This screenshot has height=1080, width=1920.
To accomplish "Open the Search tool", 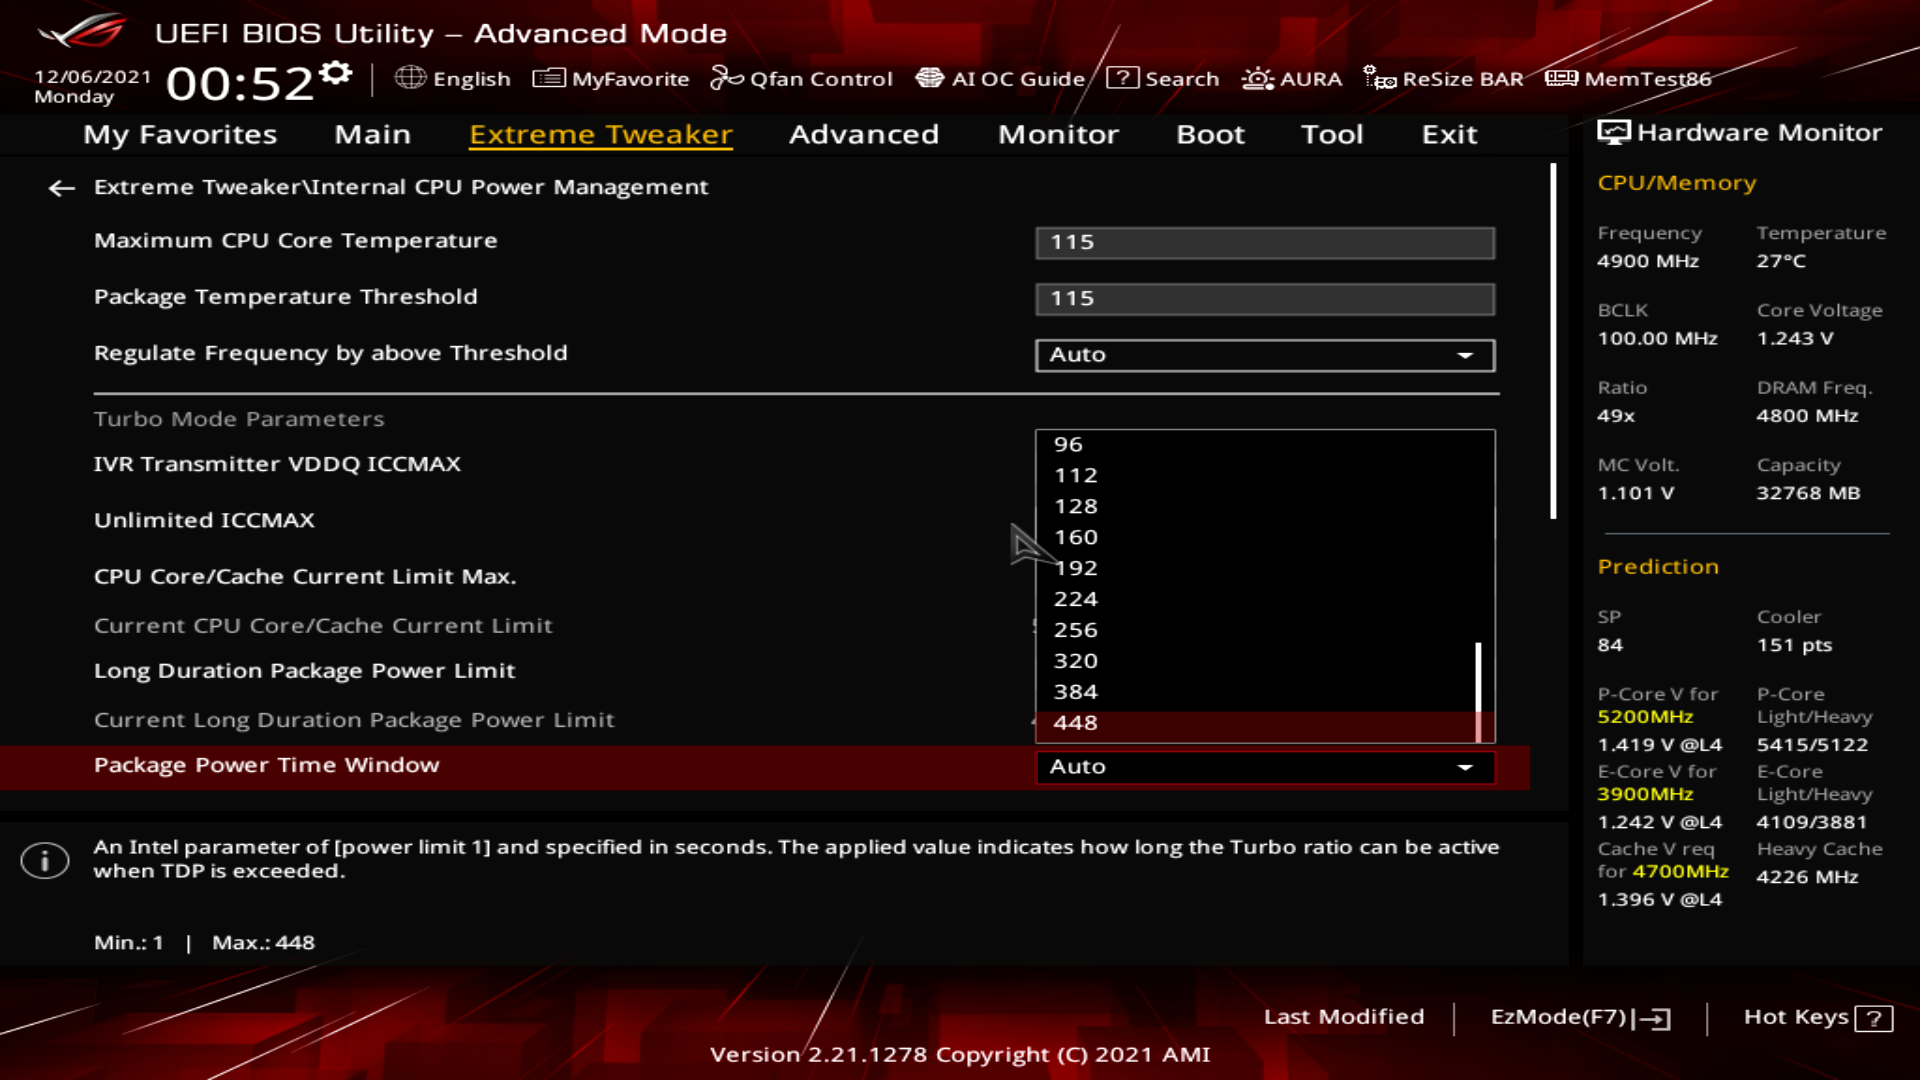I will pyautogui.click(x=1163, y=78).
